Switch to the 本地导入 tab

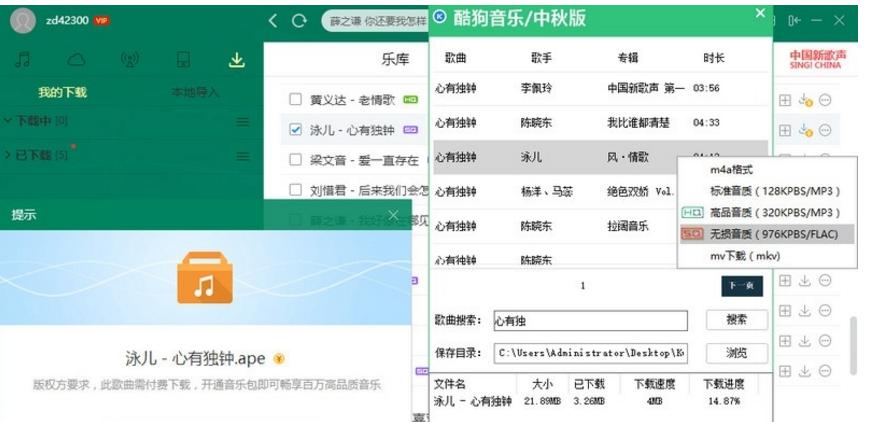coord(195,92)
